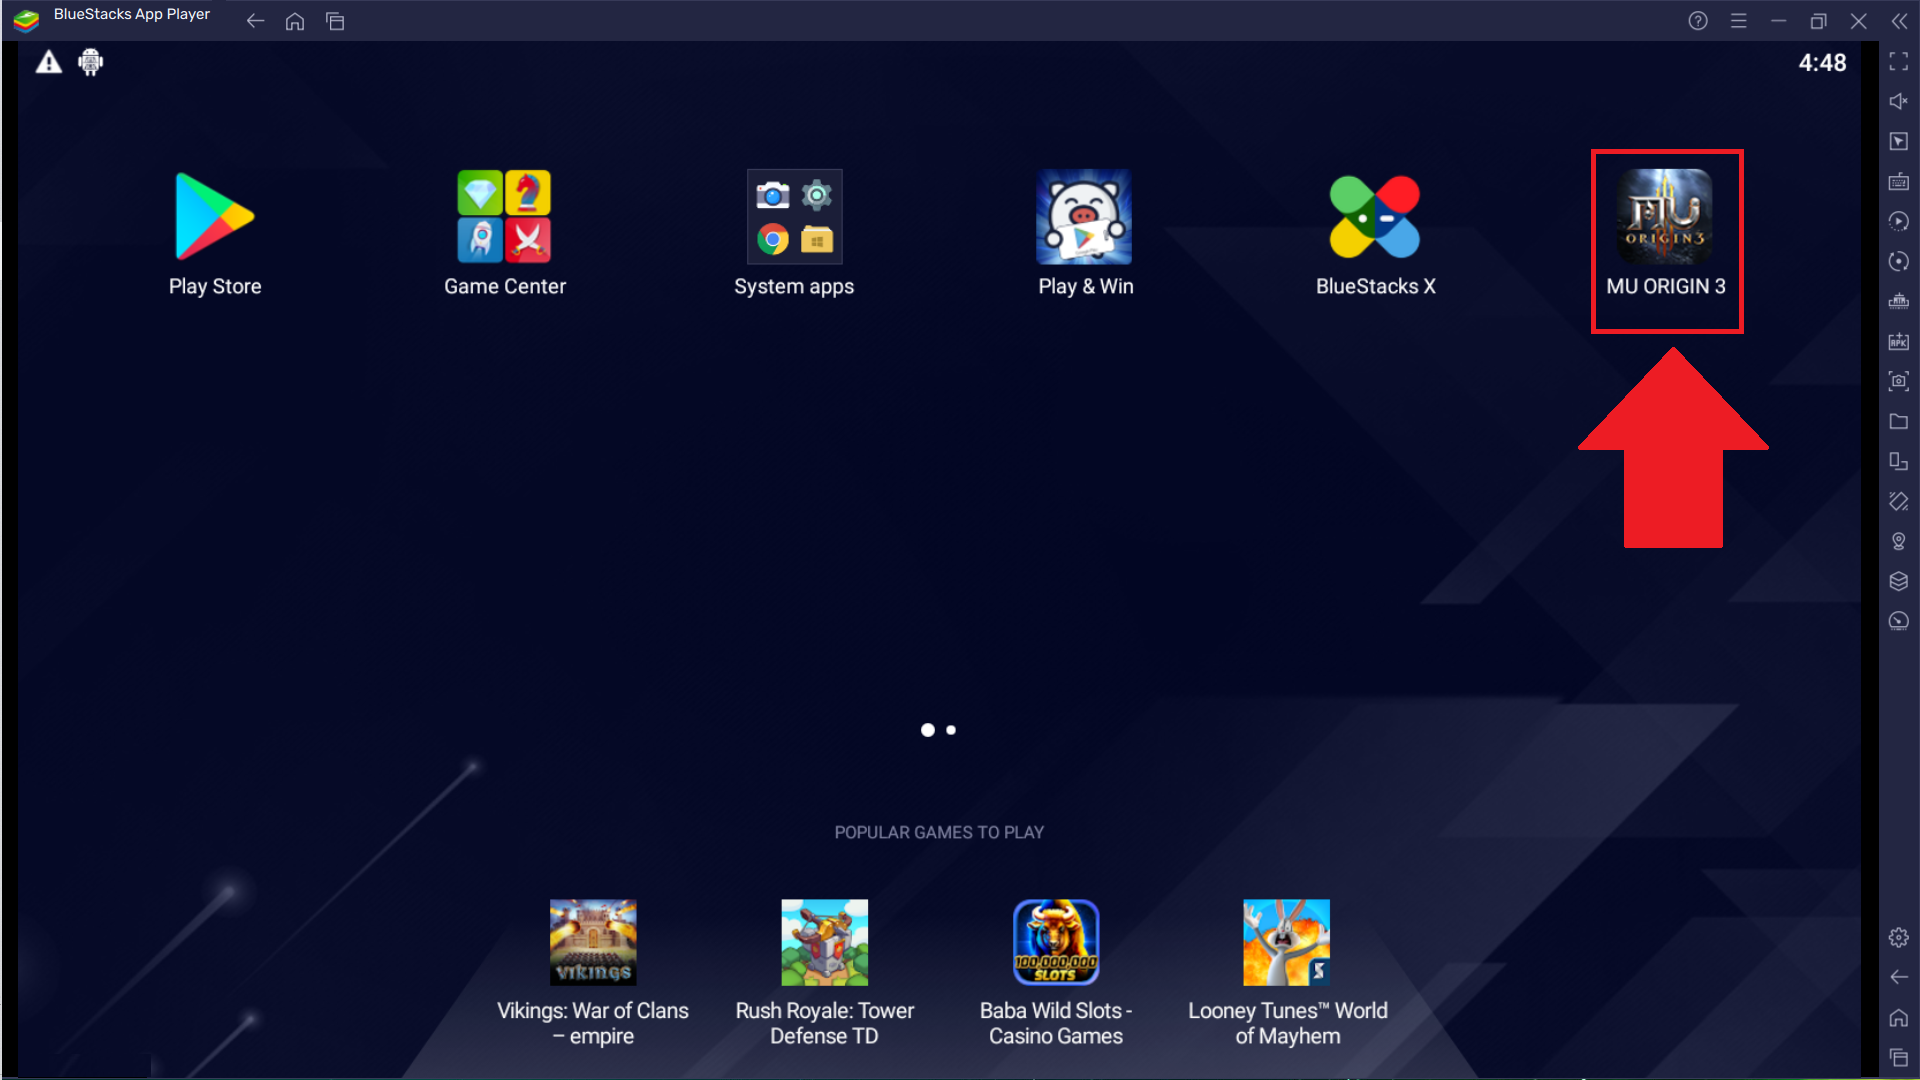
Task: Toggle eco mode gauge icon
Action: tap(1899, 621)
